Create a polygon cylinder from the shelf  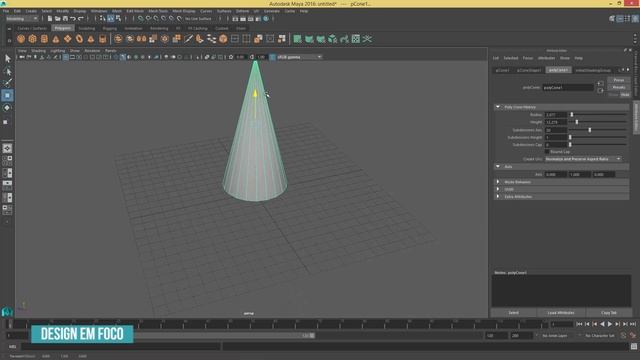[44, 39]
